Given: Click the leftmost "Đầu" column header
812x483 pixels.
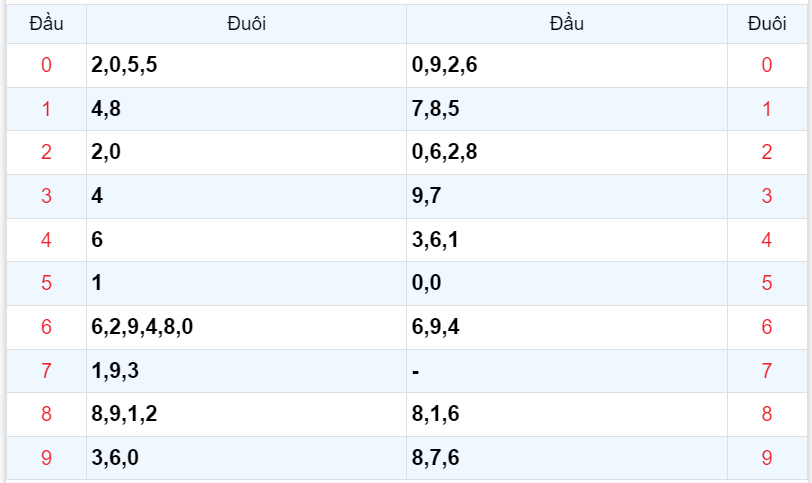Looking at the screenshot, I should coord(46,23).
